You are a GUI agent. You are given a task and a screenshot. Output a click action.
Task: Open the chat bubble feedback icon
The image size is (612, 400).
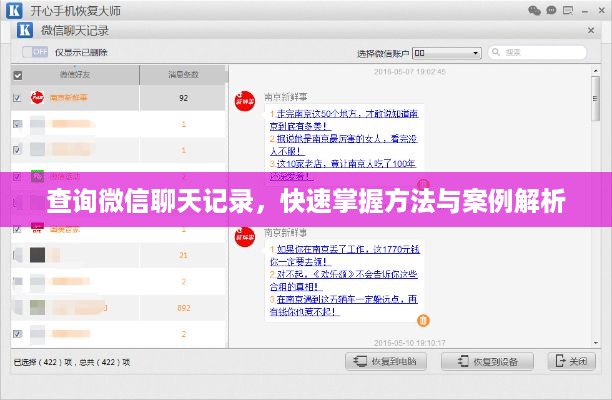[551, 10]
